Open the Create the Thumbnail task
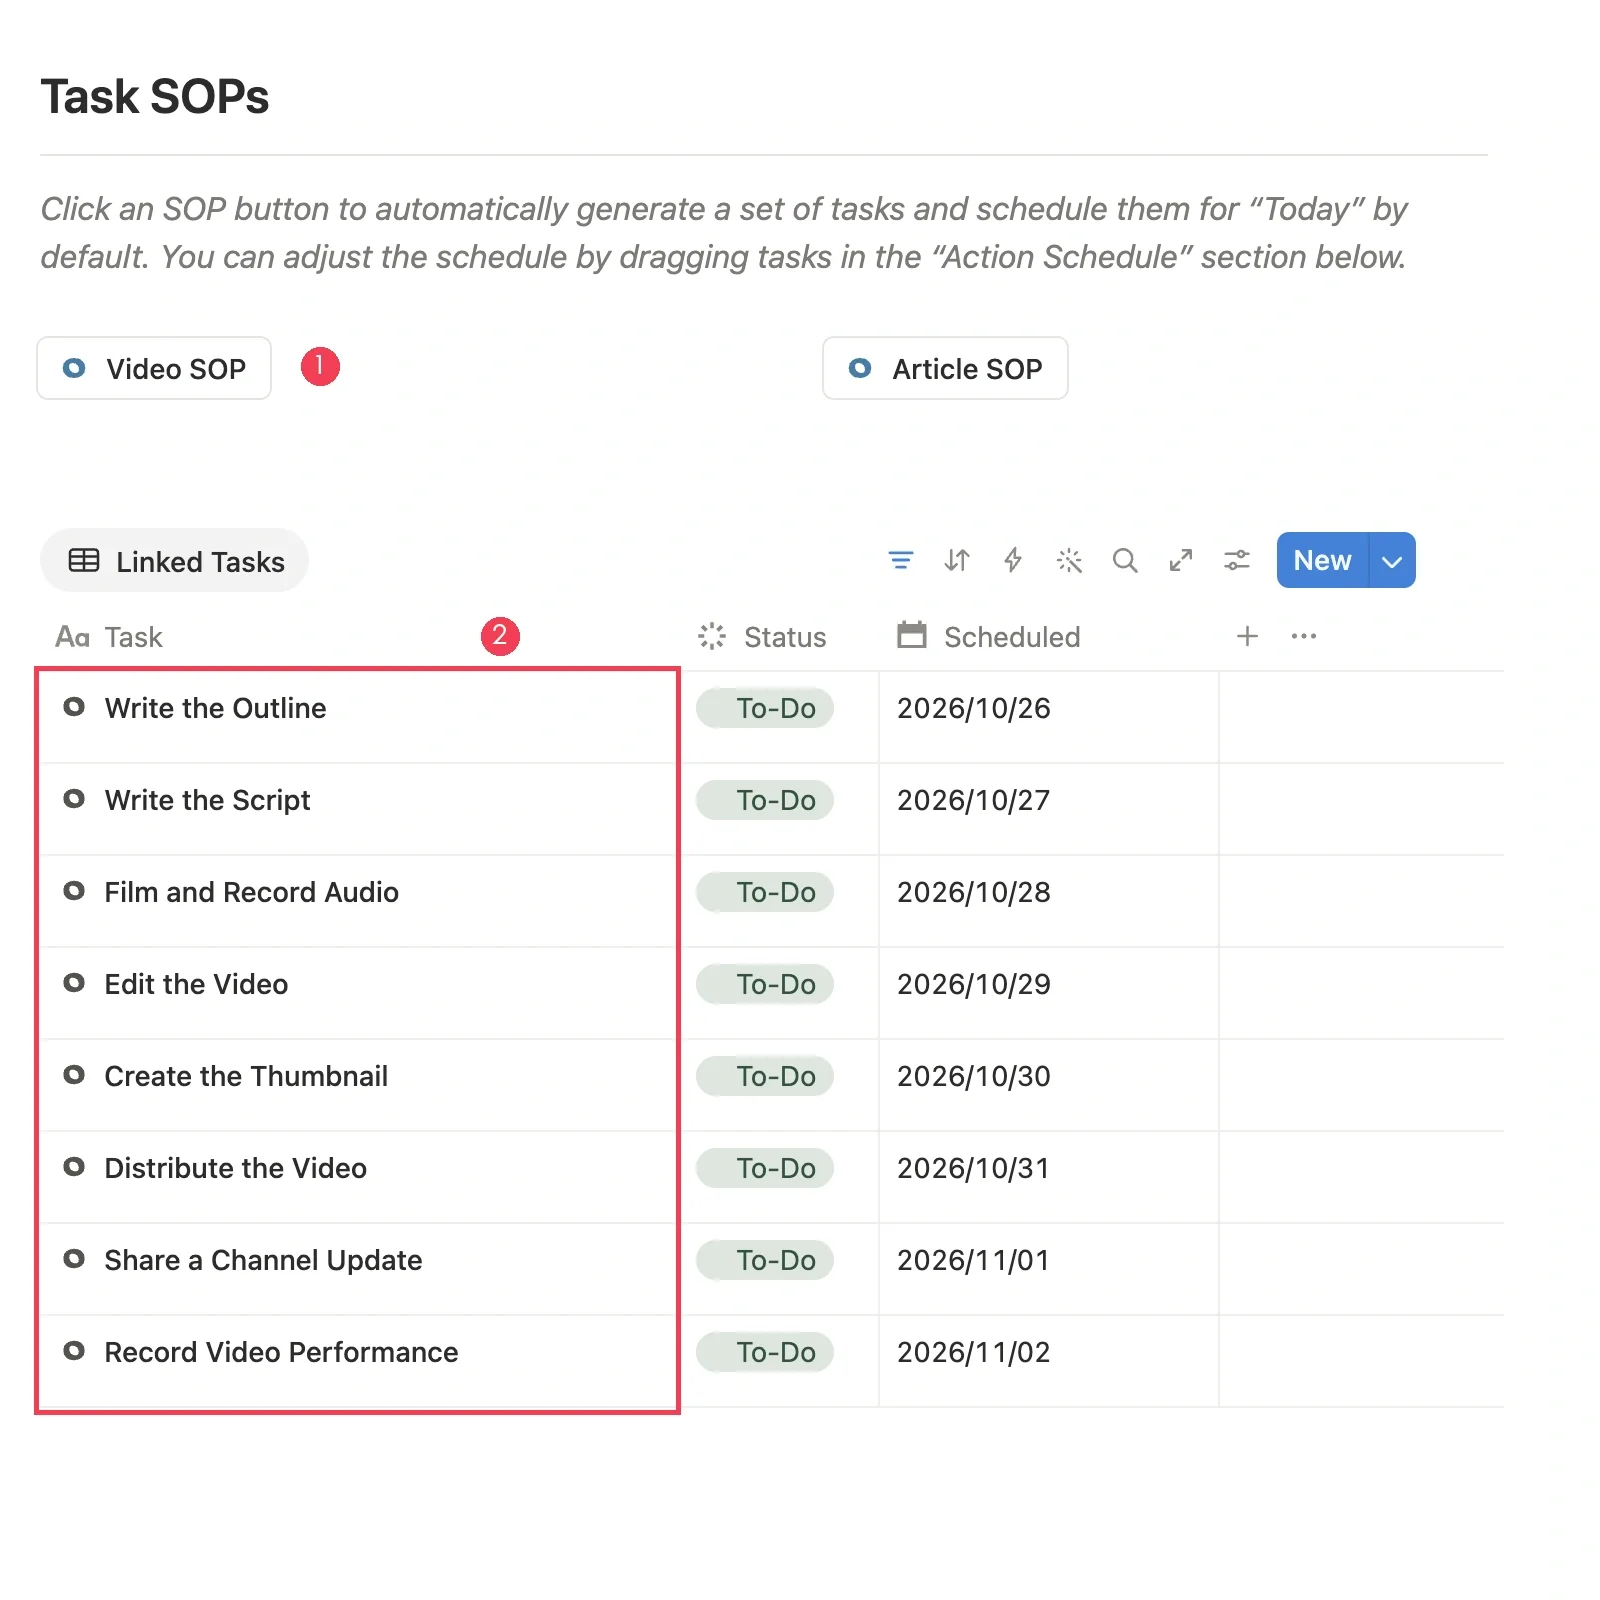This screenshot has height=1600, width=1600. [246, 1076]
